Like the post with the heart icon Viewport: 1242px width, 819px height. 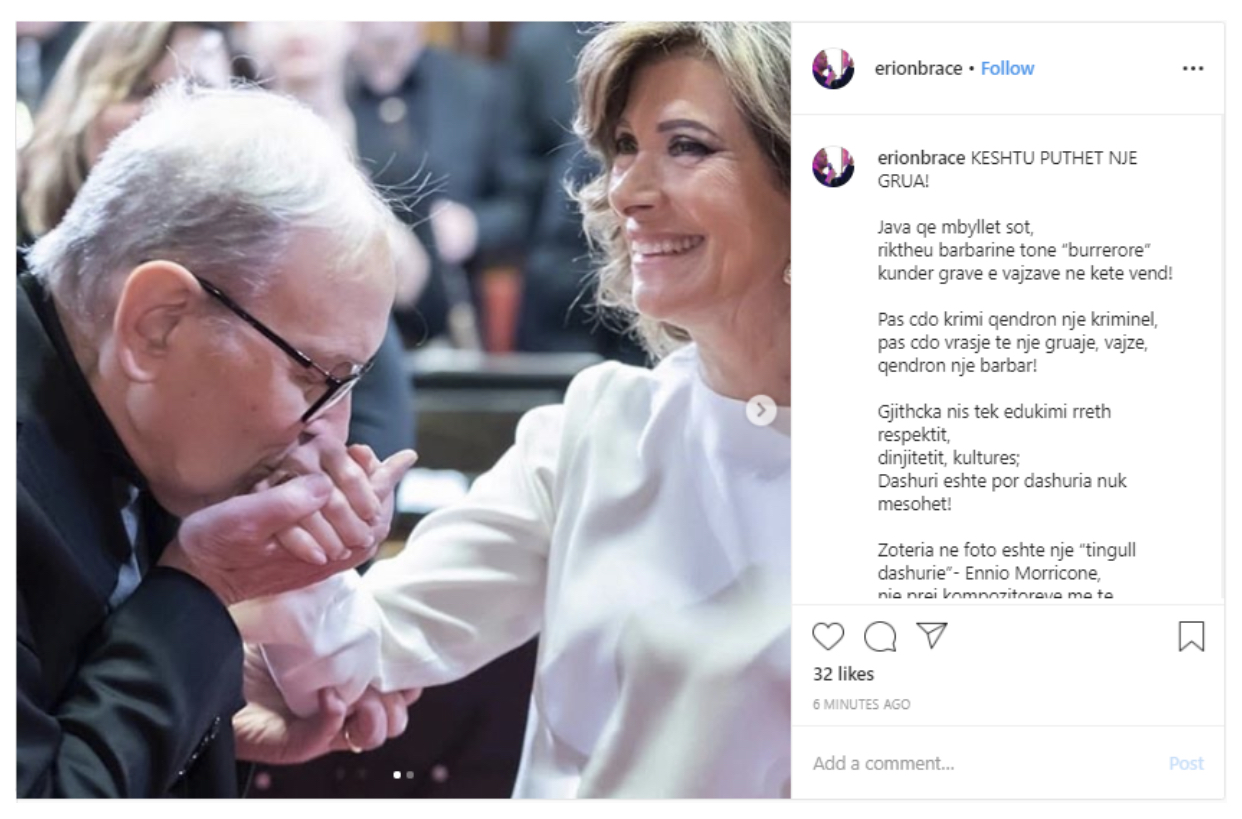[828, 637]
